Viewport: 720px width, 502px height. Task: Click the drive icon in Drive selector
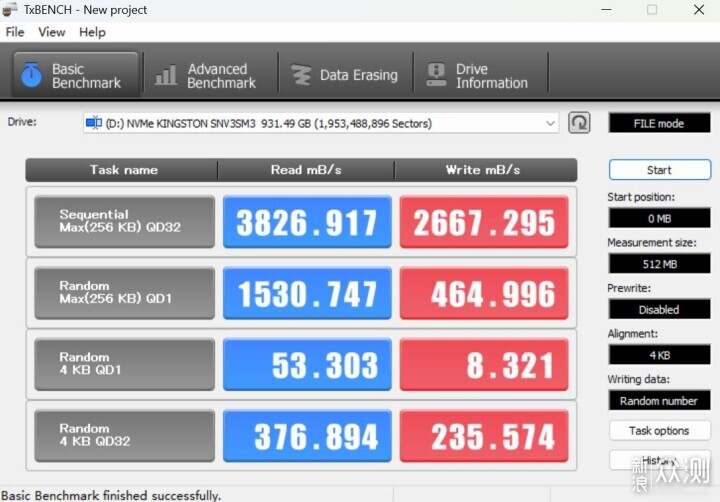click(x=94, y=123)
